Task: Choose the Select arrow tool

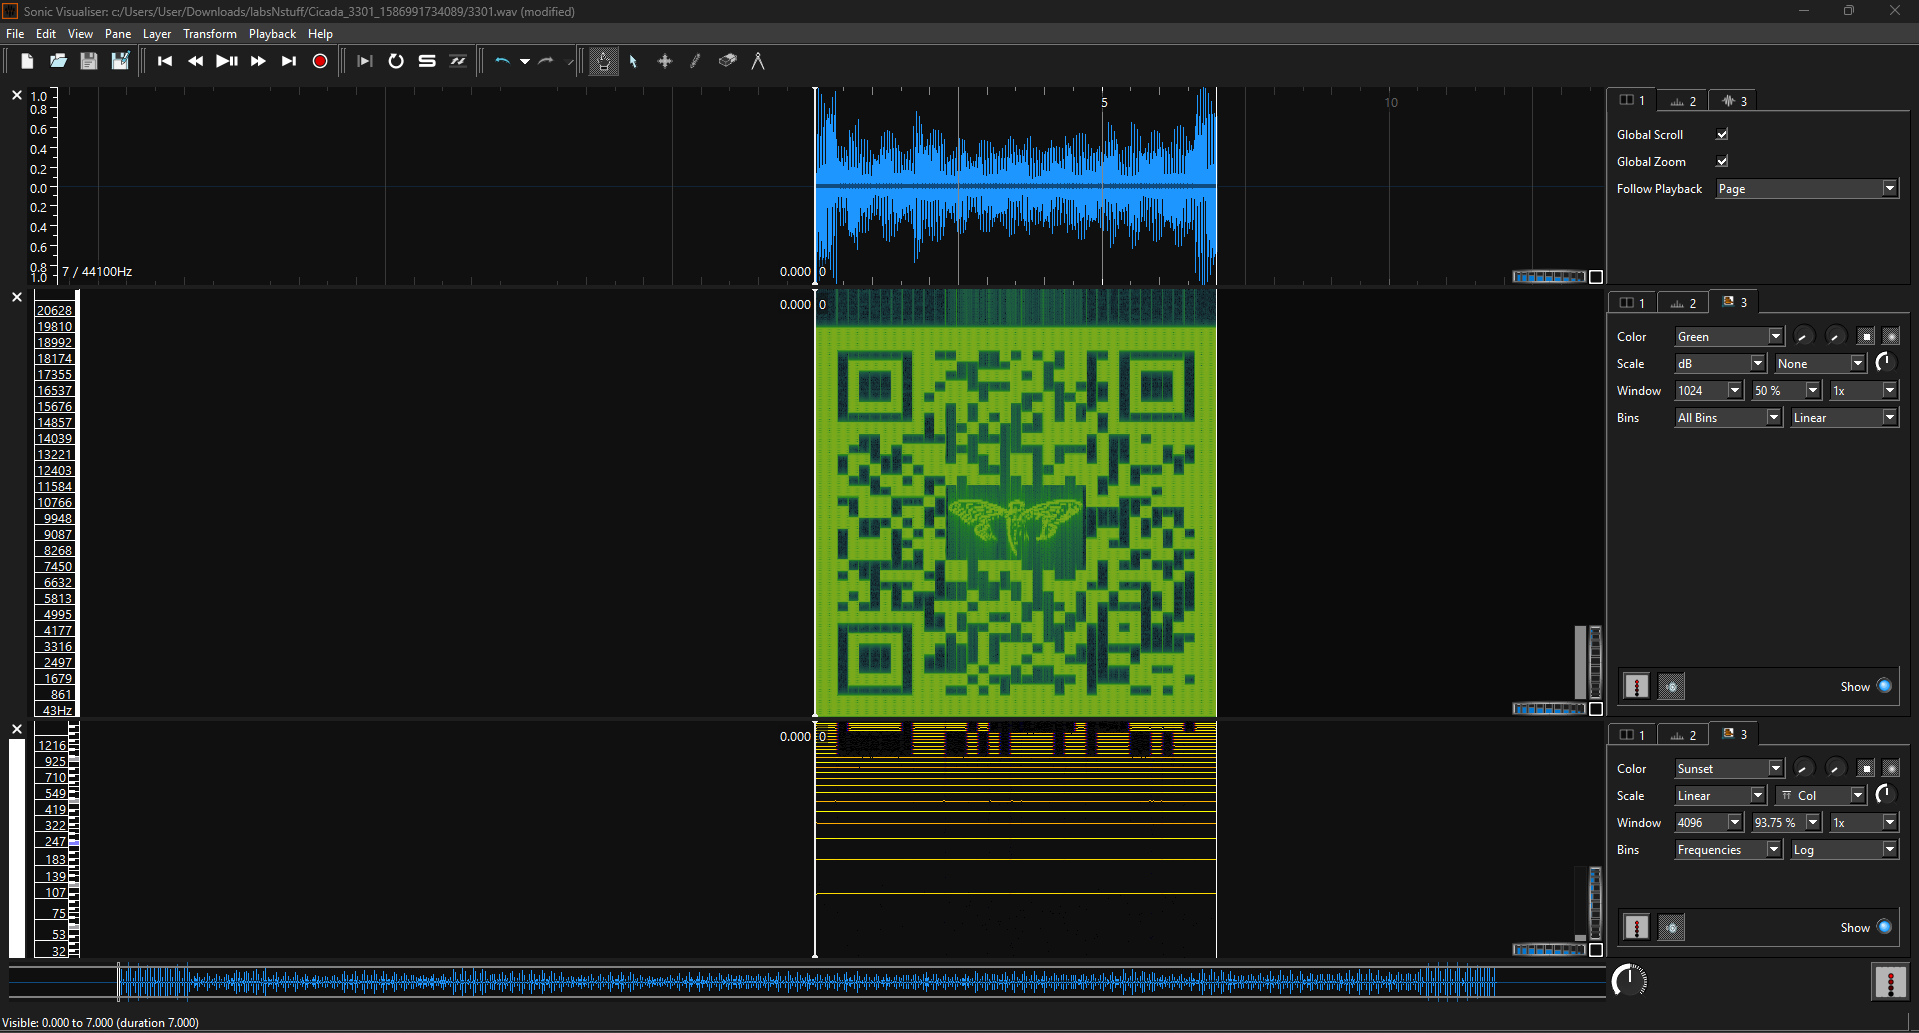Action: coord(633,61)
